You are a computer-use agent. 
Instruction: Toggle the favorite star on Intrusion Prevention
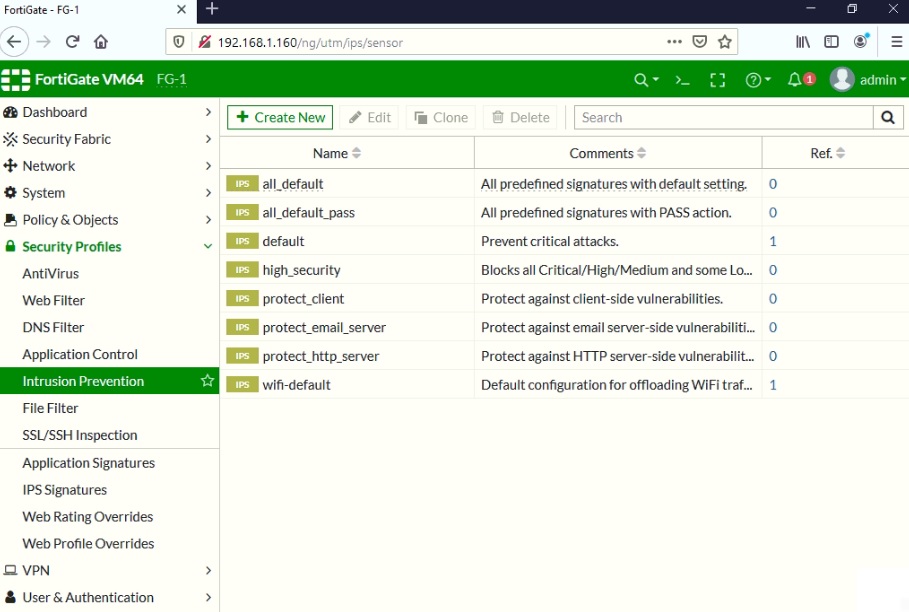(206, 381)
